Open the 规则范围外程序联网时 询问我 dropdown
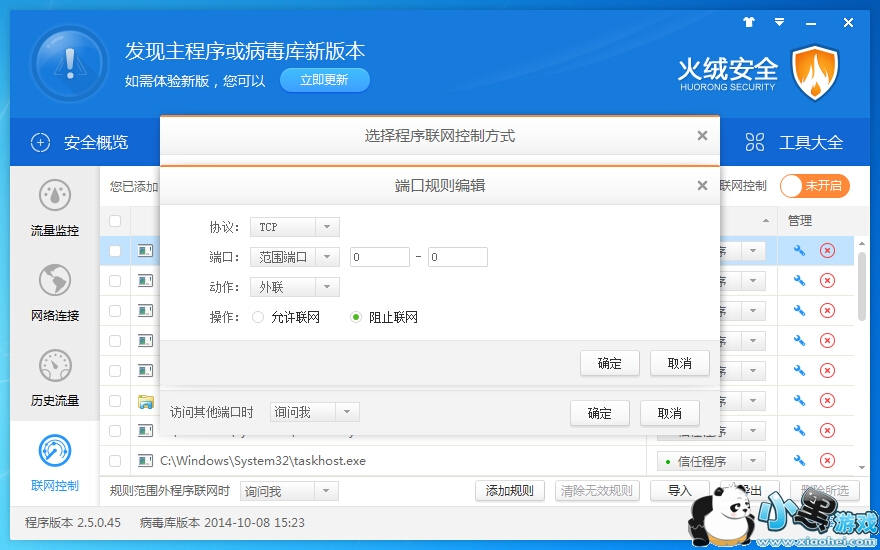The height and width of the screenshot is (550, 880). 289,491
